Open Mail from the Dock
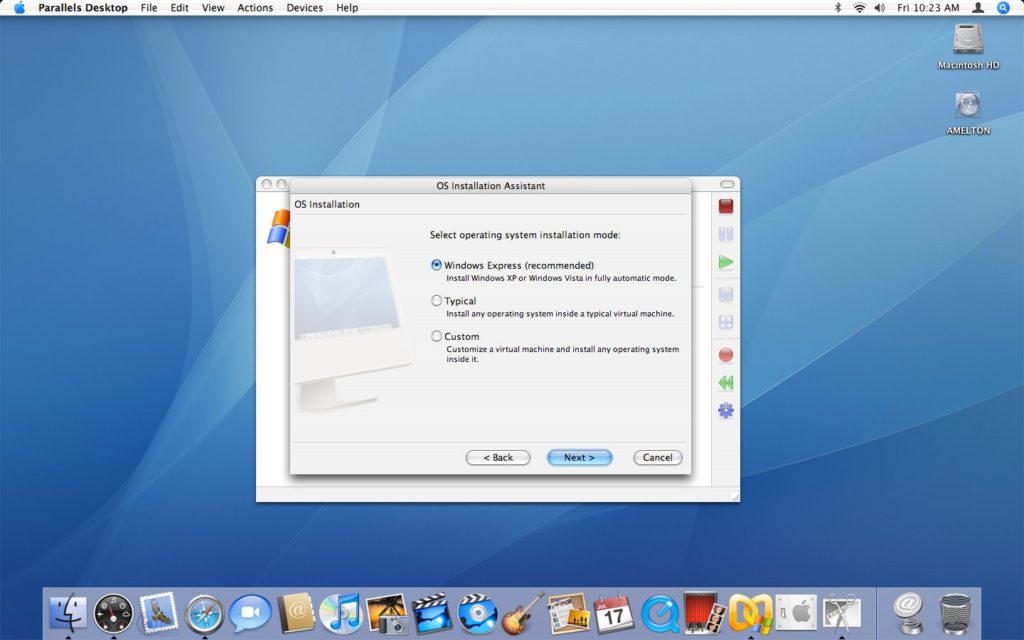Screen dimensions: 1024x640 point(158,613)
